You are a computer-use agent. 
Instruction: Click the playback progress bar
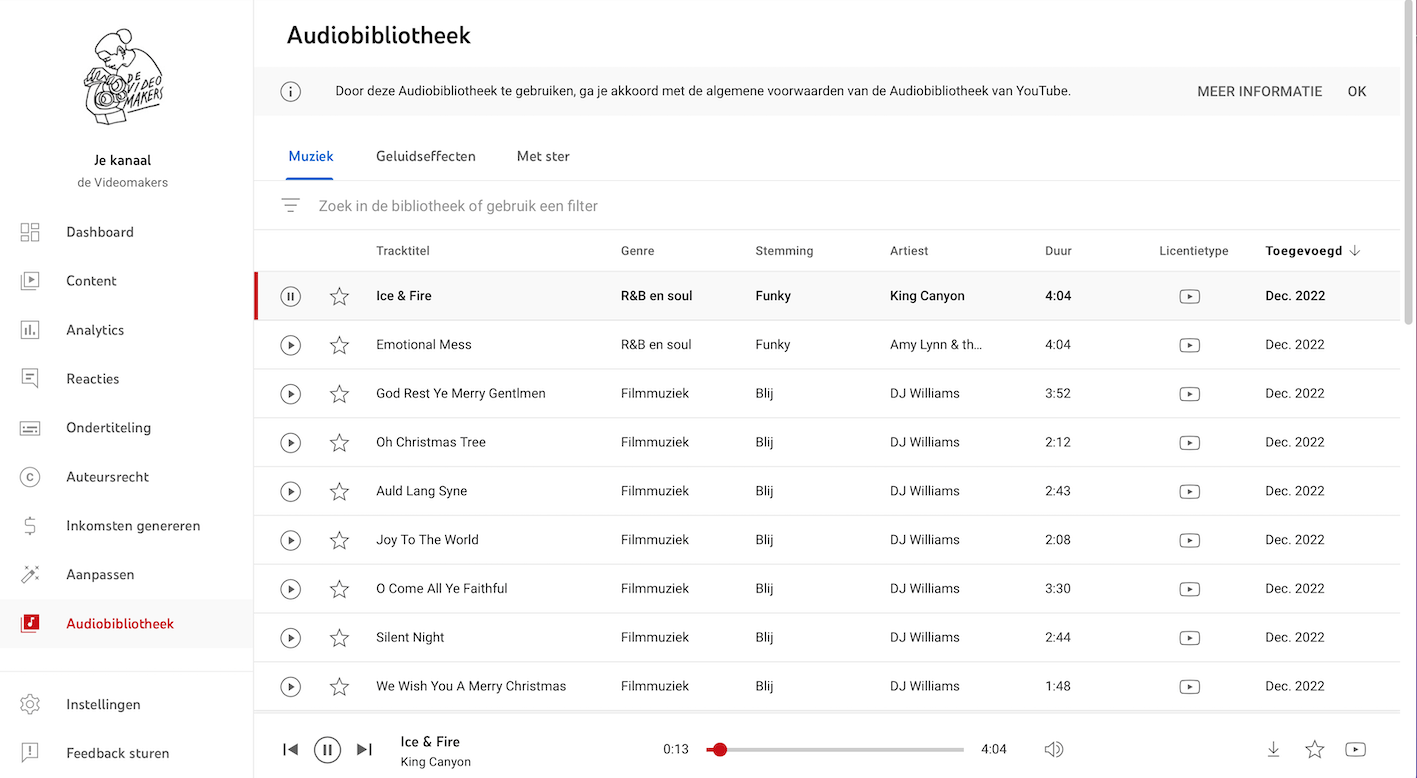point(840,749)
